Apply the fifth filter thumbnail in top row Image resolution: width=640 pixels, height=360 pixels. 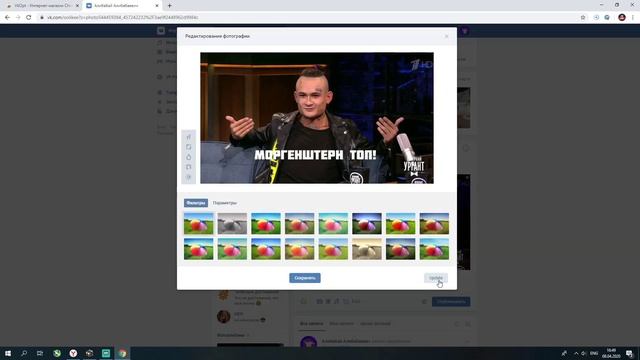pos(333,223)
